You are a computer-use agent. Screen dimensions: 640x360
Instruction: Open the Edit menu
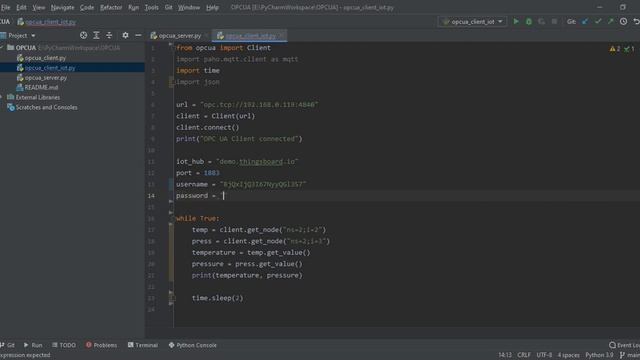pos(21,7)
